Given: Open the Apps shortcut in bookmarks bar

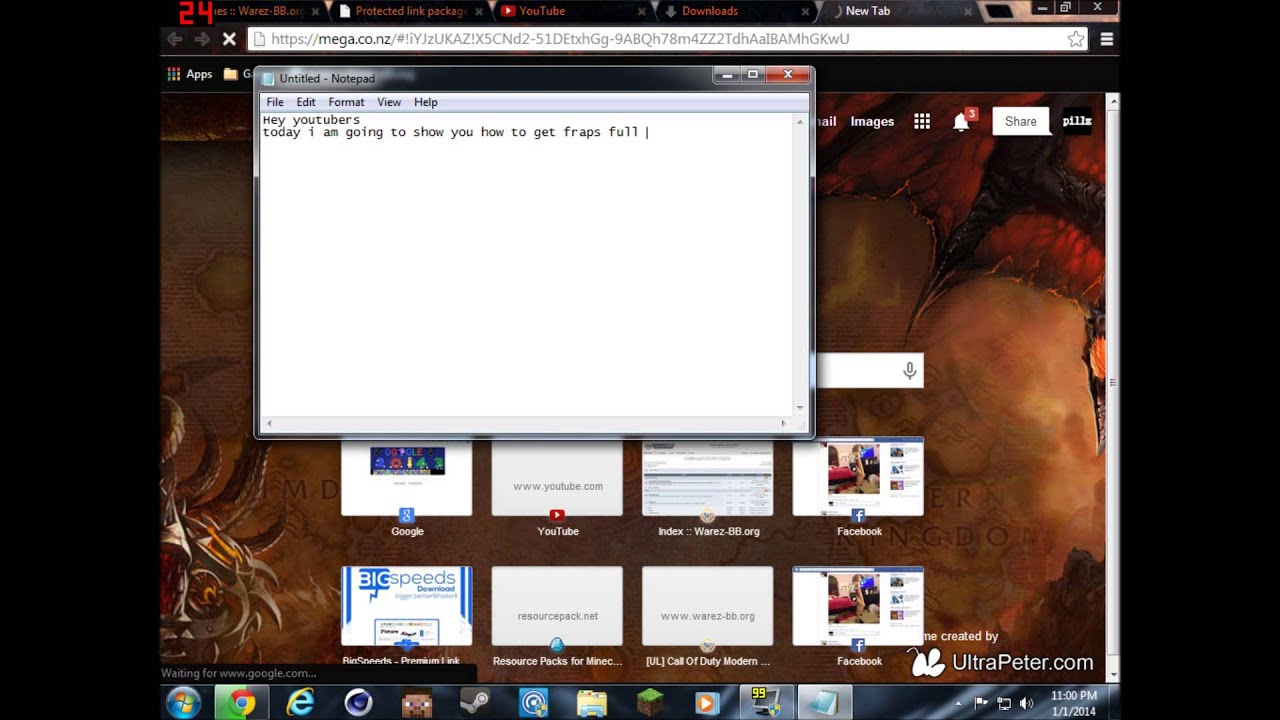Looking at the screenshot, I should pos(190,74).
